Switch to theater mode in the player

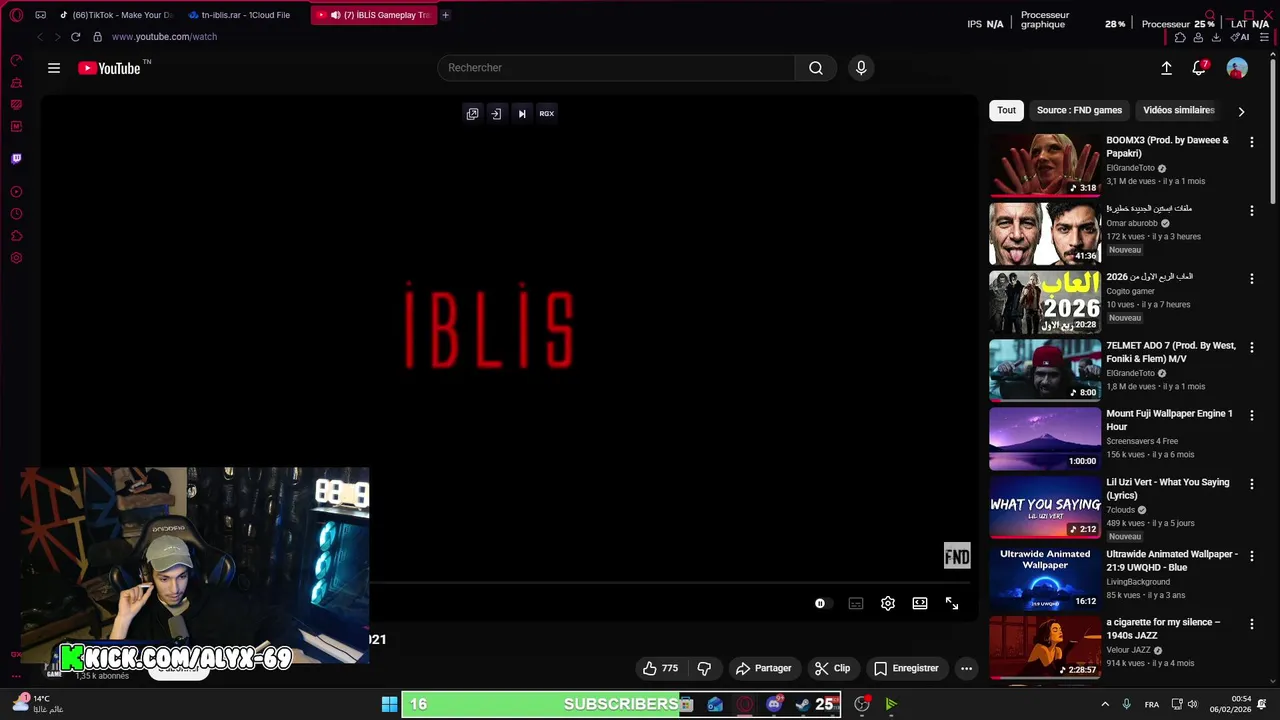coord(920,604)
